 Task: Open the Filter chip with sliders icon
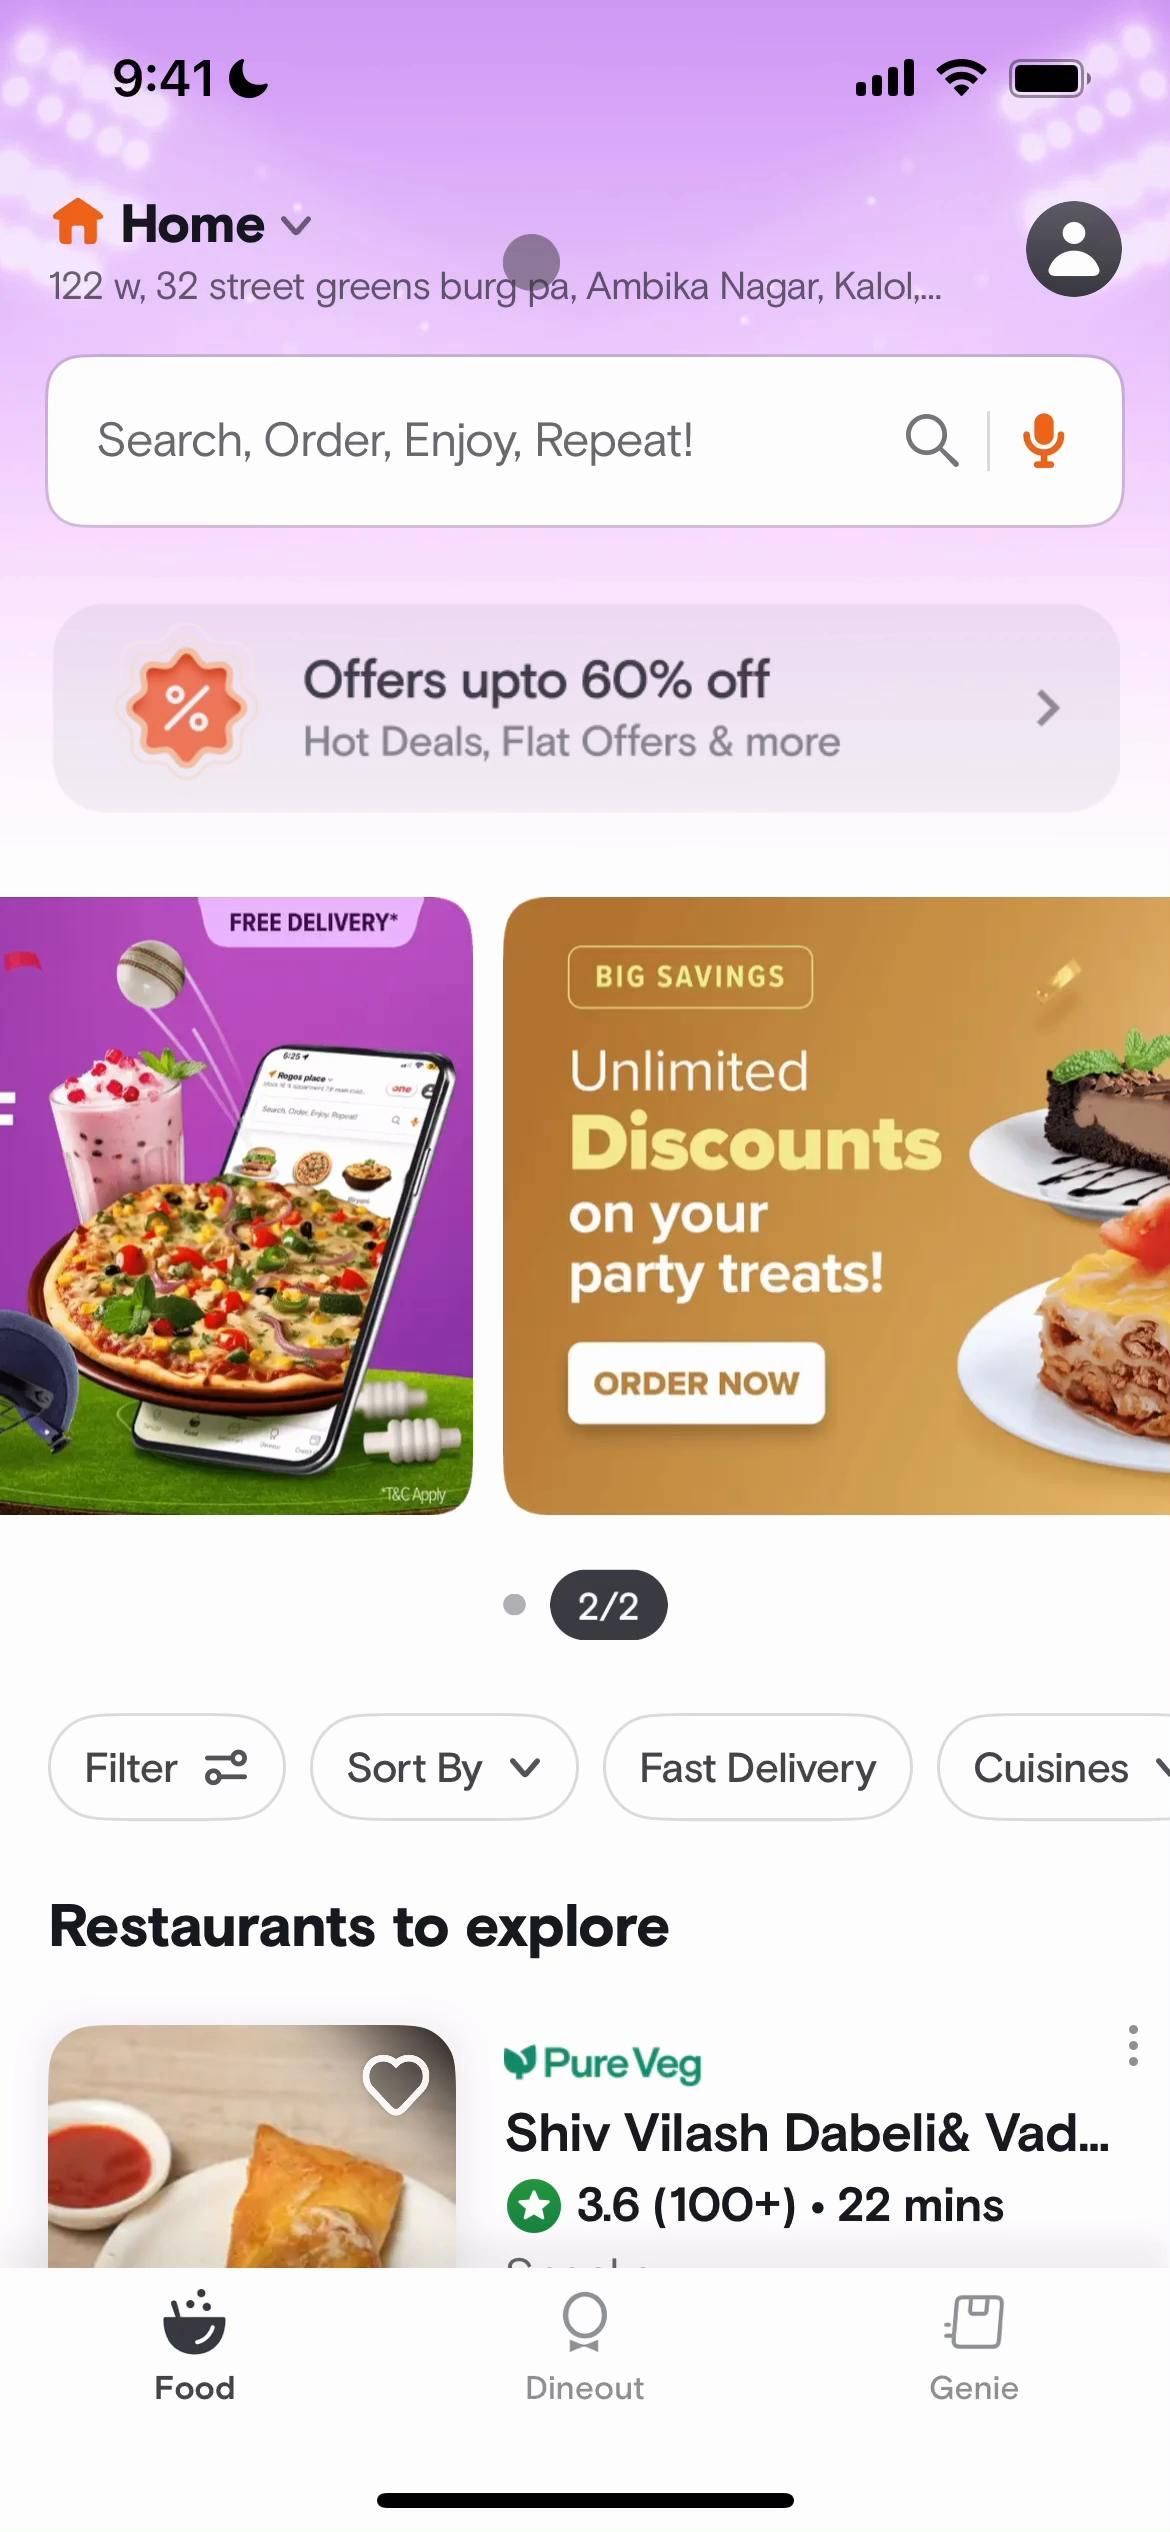[167, 1768]
